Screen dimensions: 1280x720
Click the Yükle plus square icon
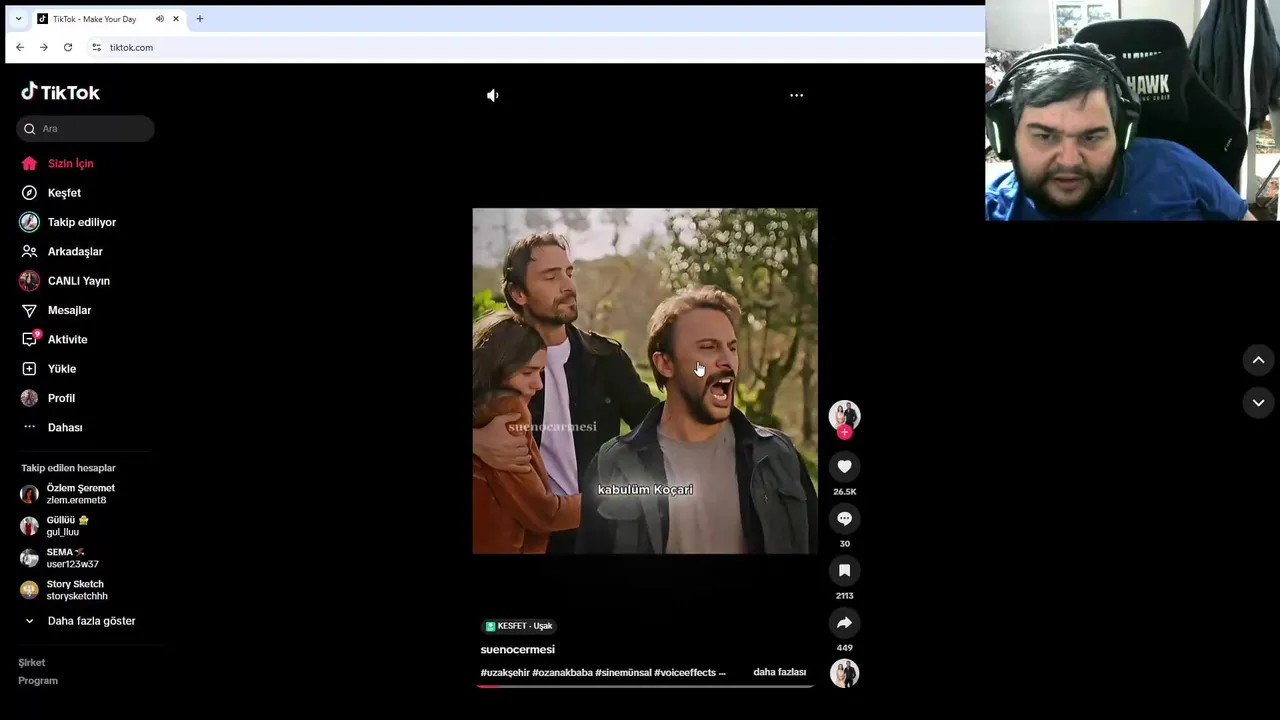(x=29, y=369)
